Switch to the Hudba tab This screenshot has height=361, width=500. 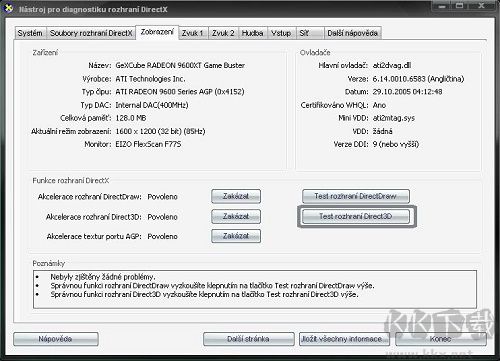click(x=252, y=33)
